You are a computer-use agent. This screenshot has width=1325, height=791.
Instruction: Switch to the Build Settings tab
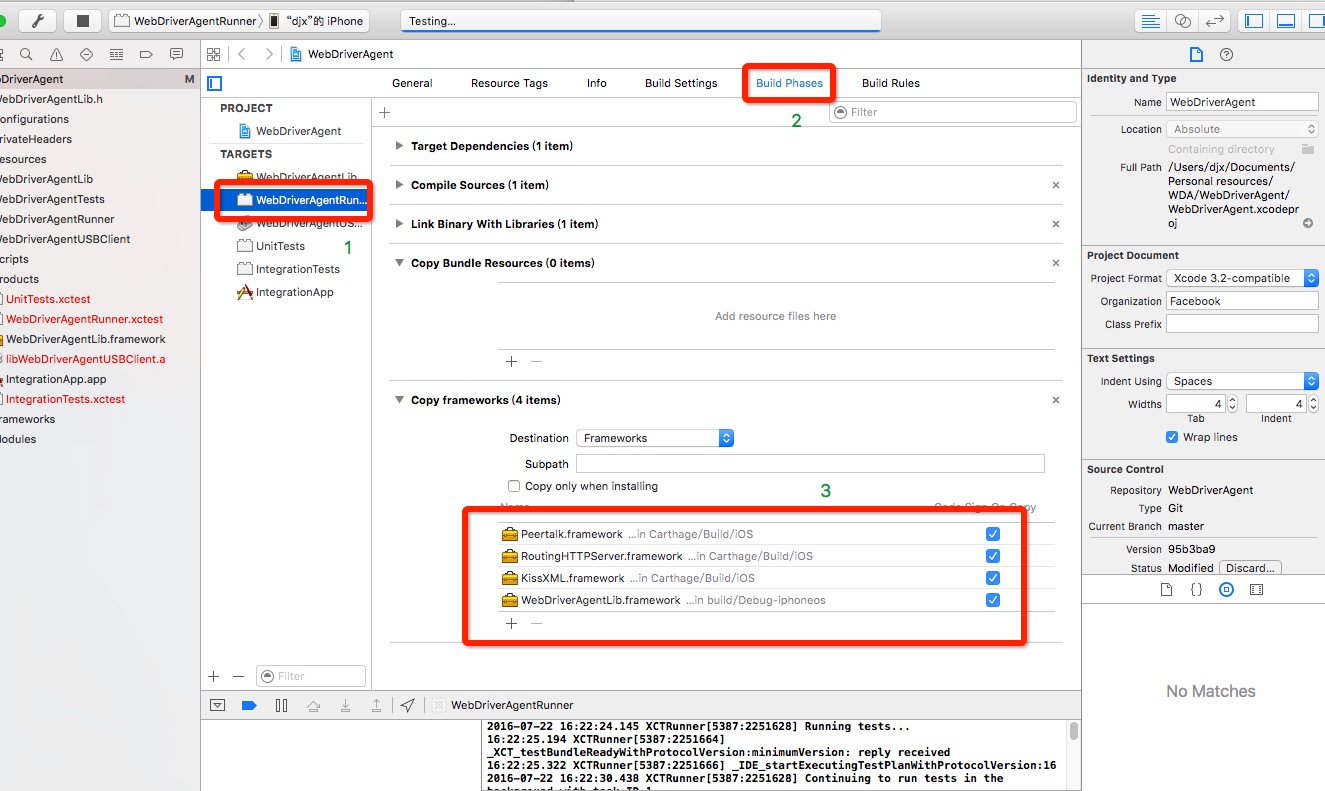point(681,83)
